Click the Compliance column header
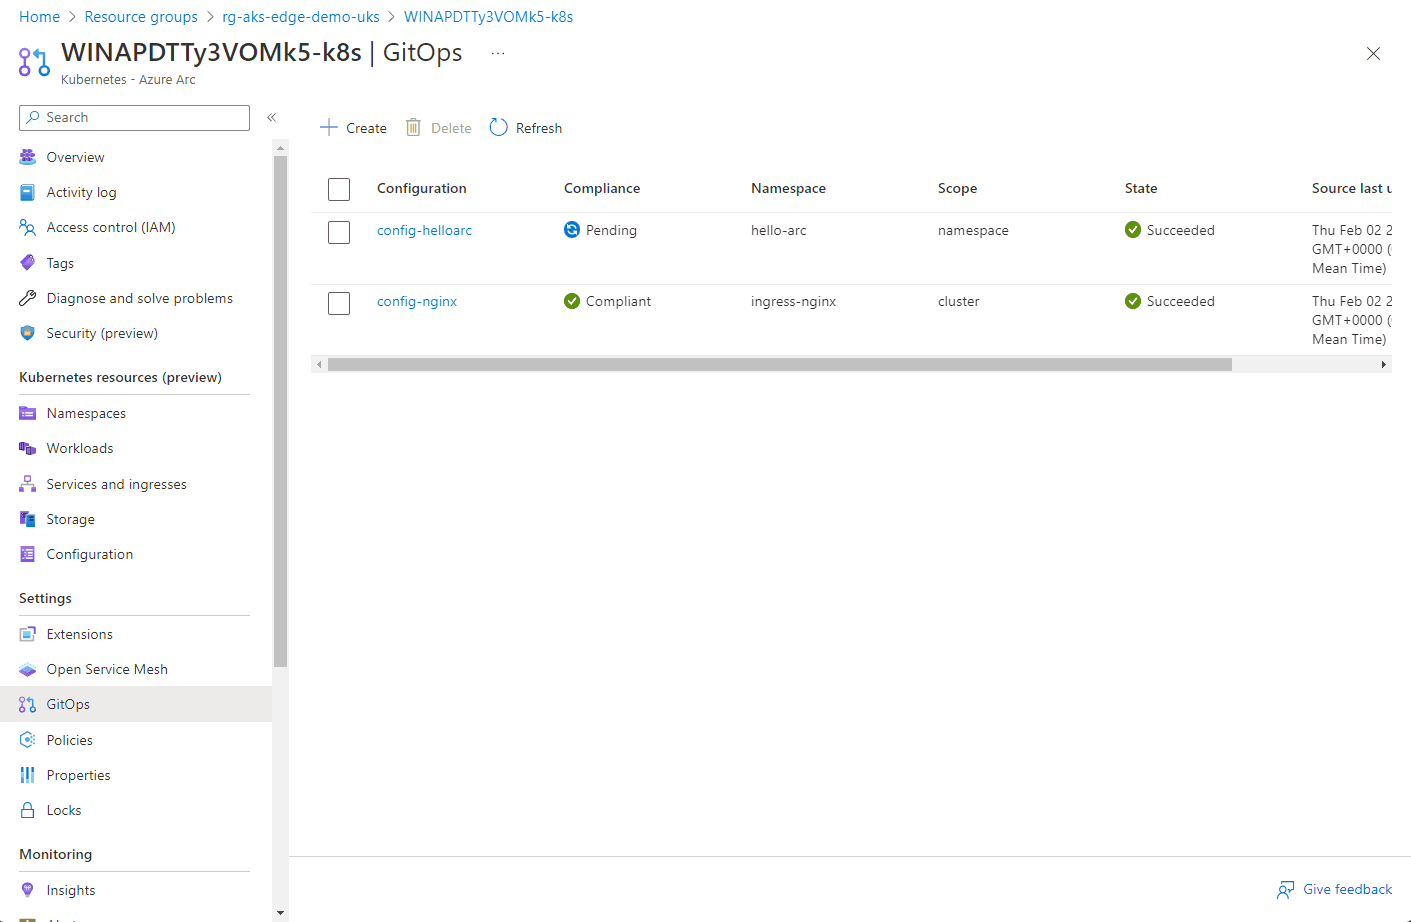1411x922 pixels. [x=602, y=188]
